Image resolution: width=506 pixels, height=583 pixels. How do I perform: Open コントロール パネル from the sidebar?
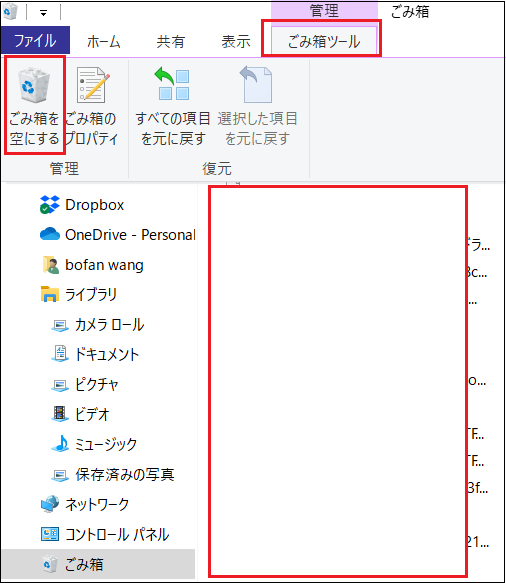click(104, 535)
